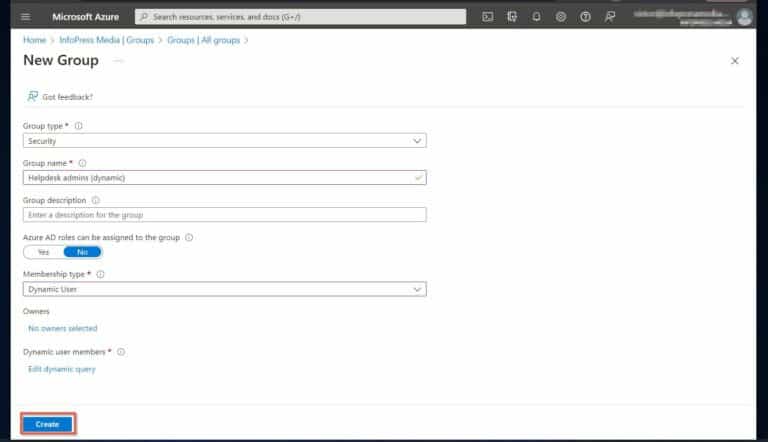Open the Group type dropdown
This screenshot has height=442, width=768.
coord(224,141)
